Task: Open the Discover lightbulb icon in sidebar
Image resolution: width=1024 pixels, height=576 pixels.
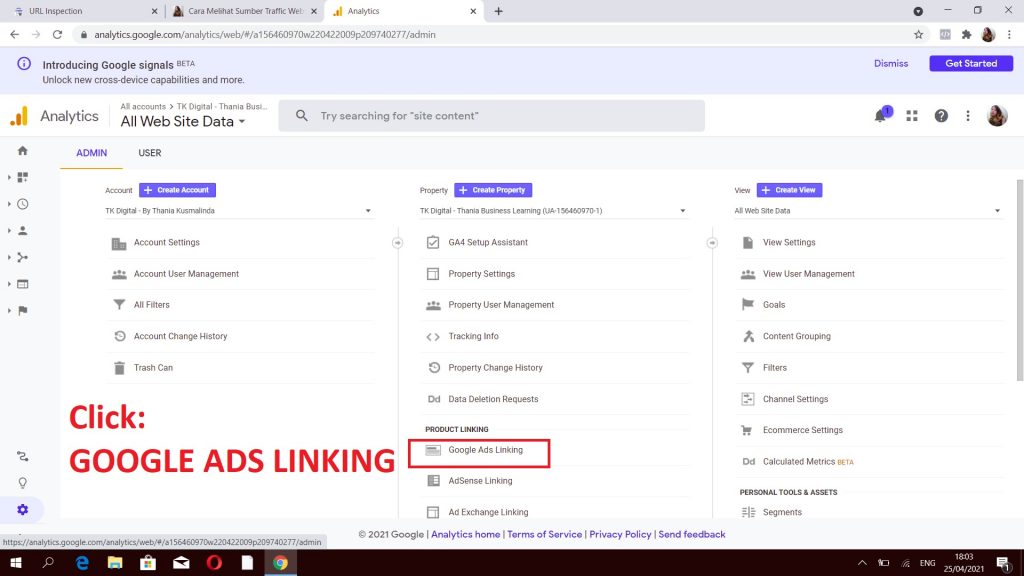Action: tap(23, 483)
